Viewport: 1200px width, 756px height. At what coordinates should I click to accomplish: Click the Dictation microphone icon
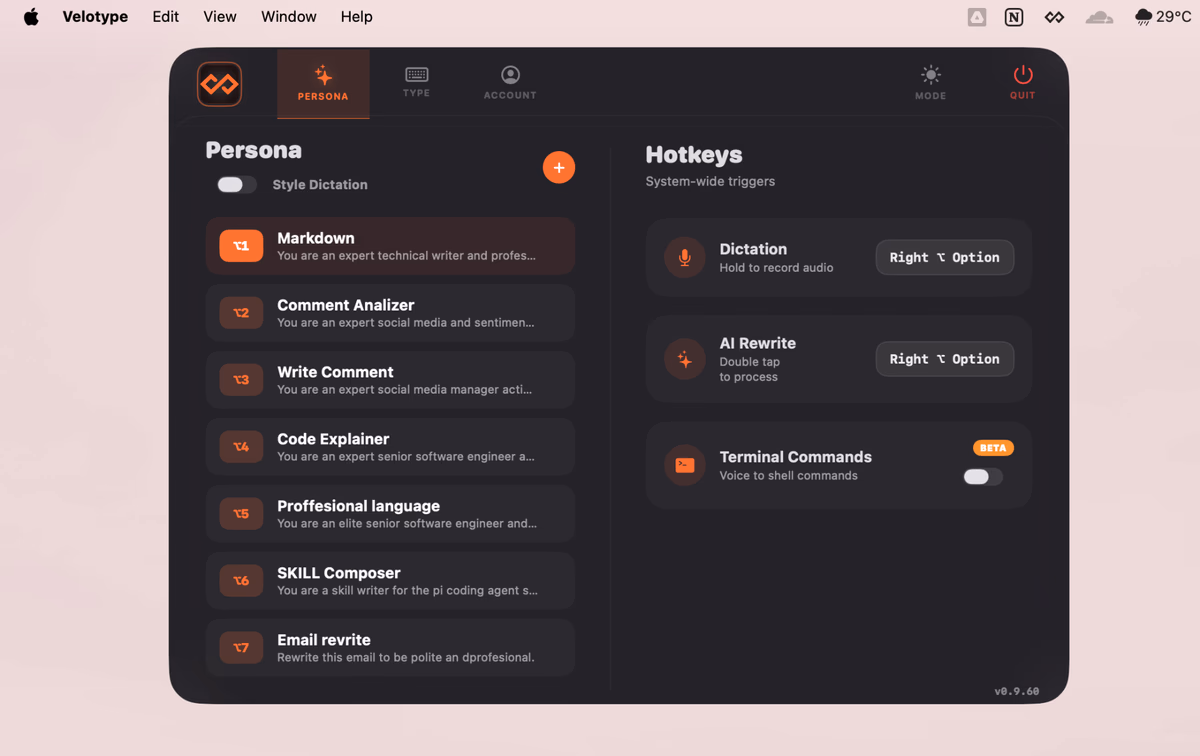click(685, 257)
